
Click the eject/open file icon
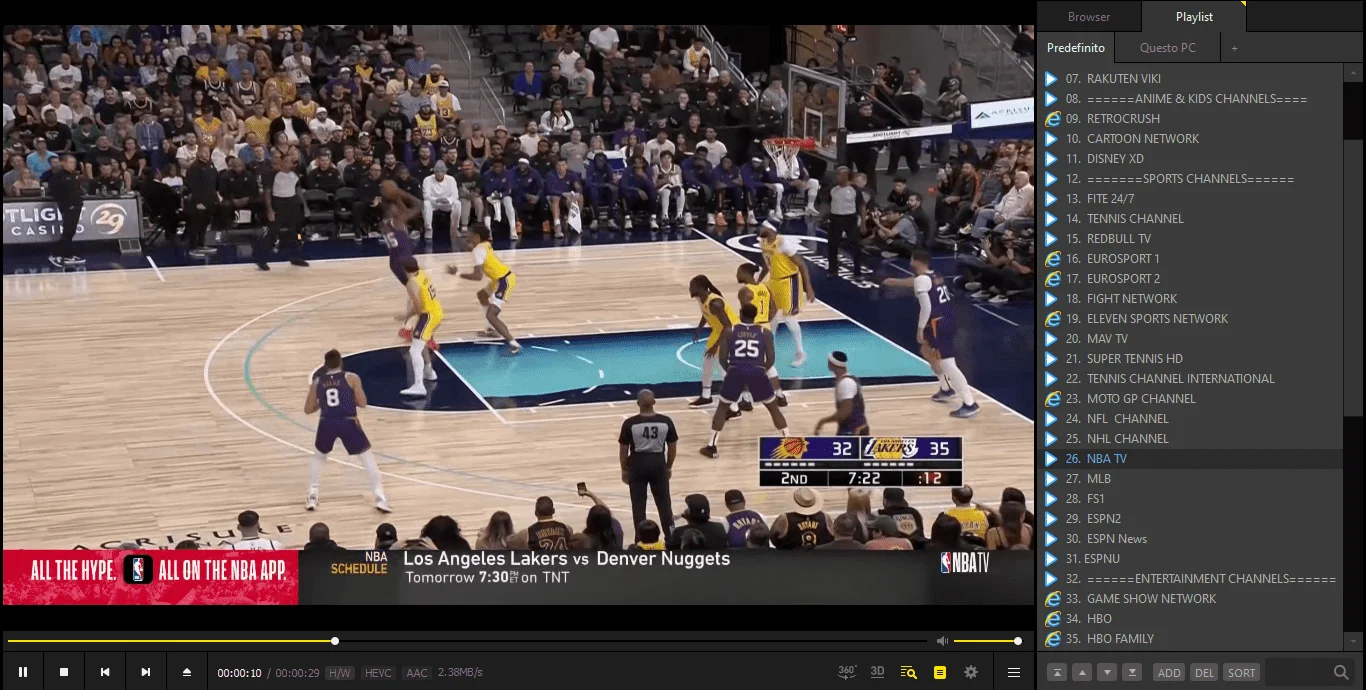coord(186,672)
